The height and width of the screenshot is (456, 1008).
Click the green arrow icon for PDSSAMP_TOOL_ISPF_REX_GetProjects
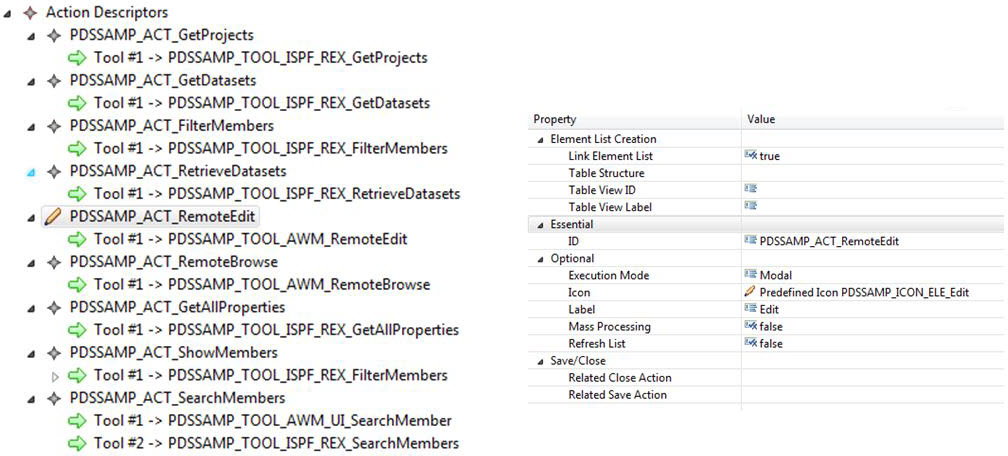point(77,58)
